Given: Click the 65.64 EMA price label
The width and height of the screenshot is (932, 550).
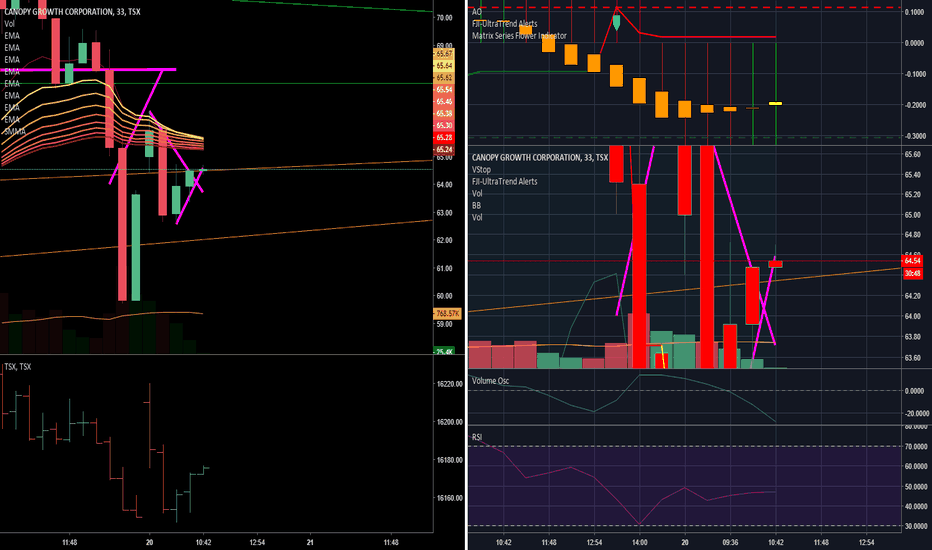Looking at the screenshot, I should [444, 65].
